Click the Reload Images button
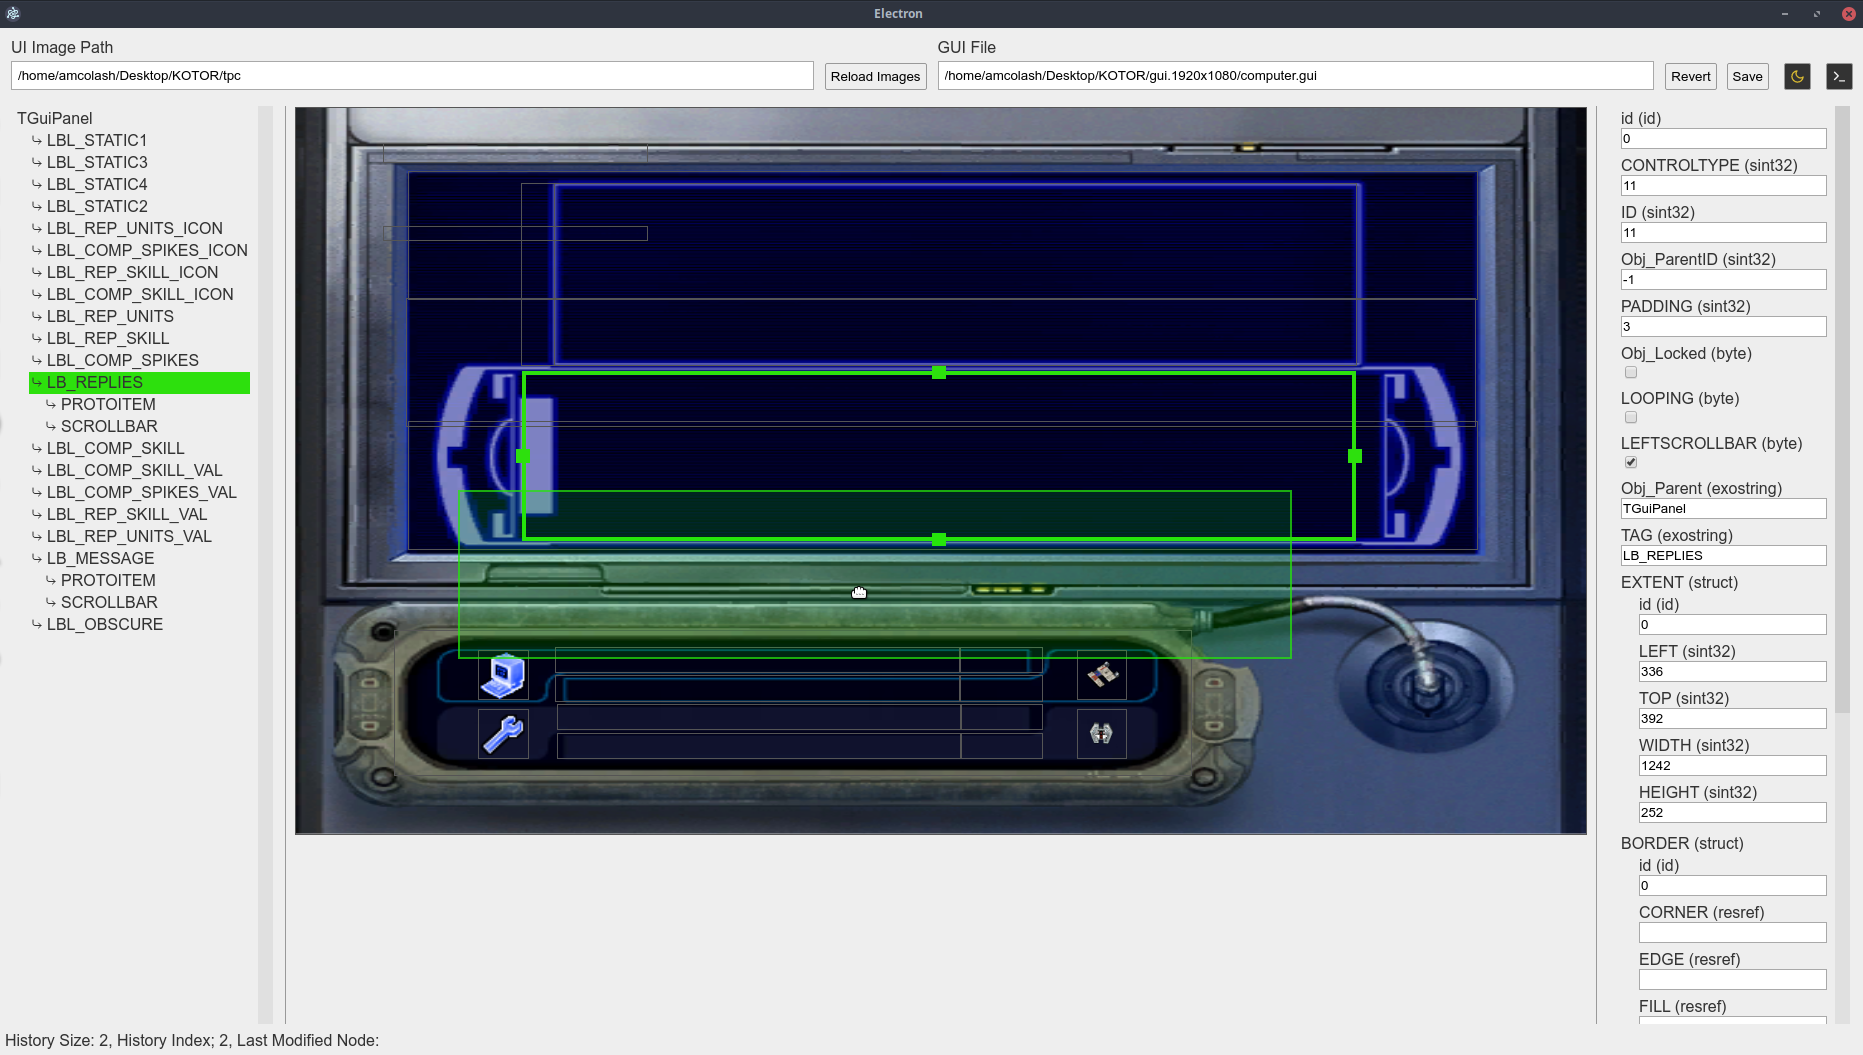The width and height of the screenshot is (1863, 1055). tap(875, 76)
